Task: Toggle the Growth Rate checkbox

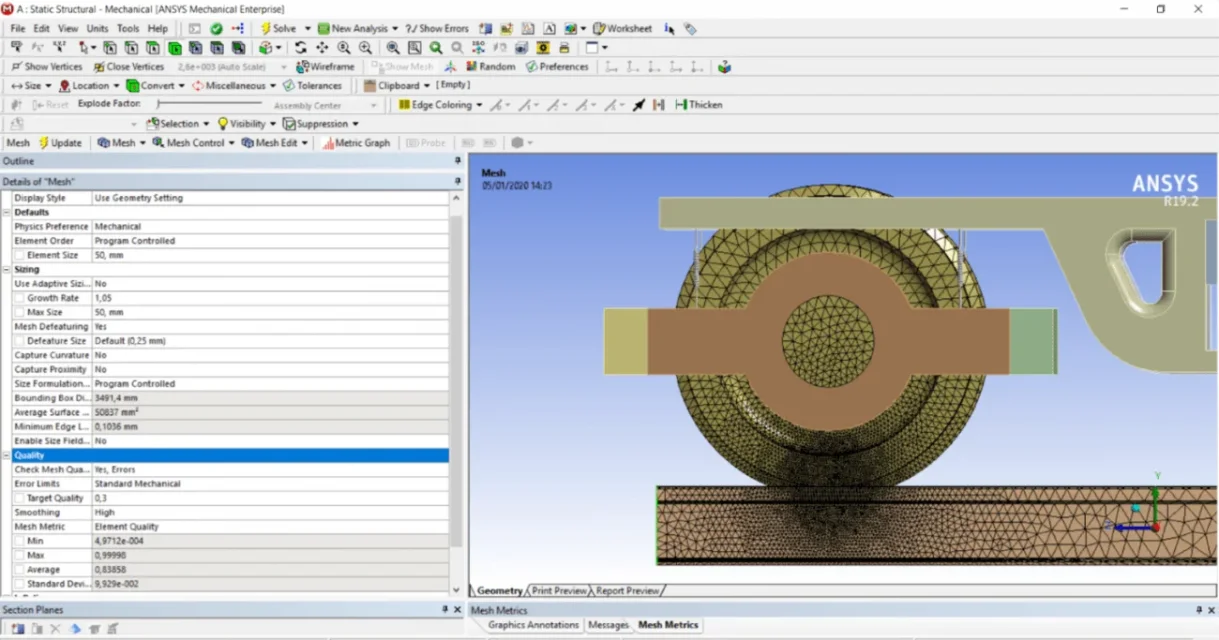Action: [x=20, y=298]
